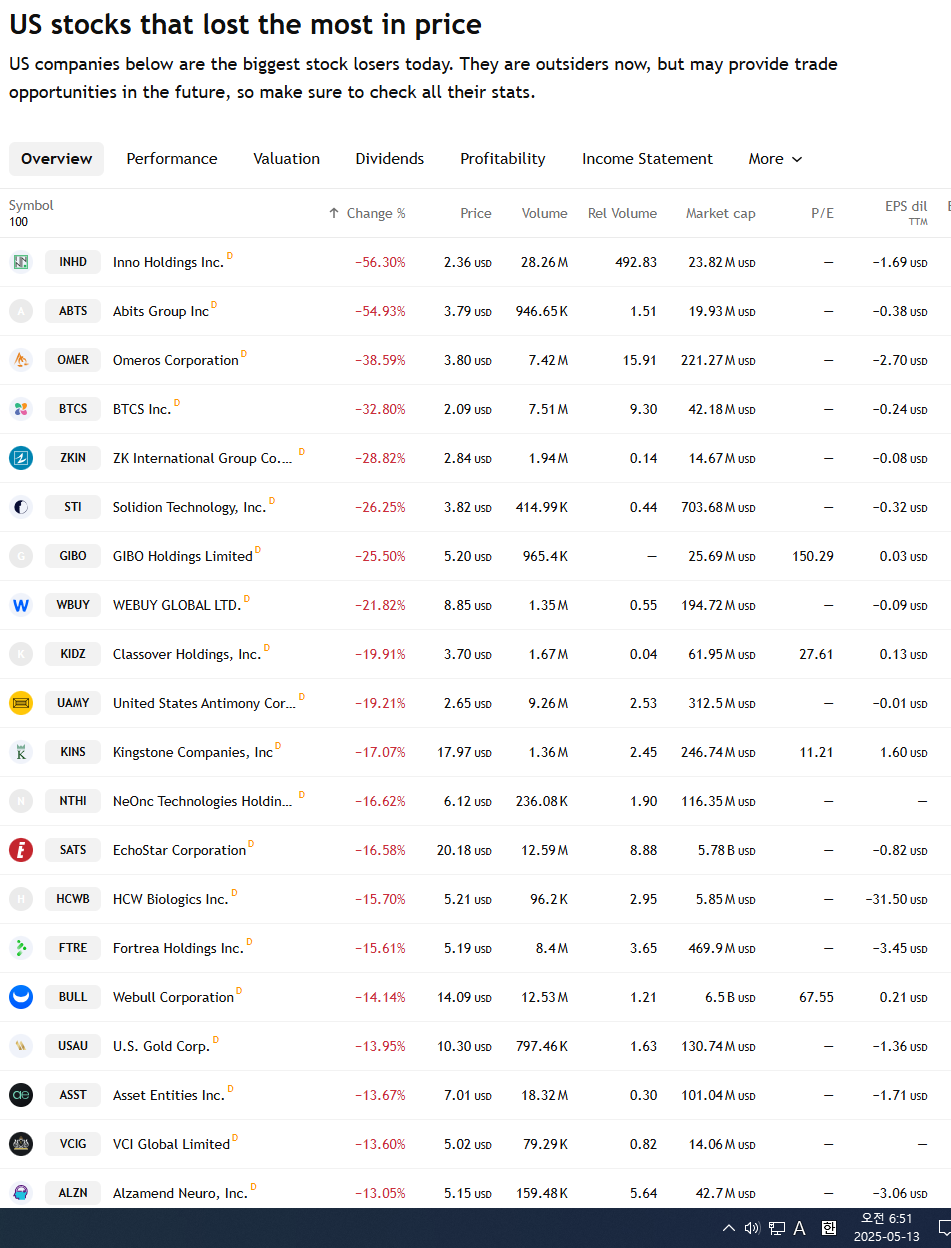Click the Korean IME indicator in tray

pos(829,1228)
